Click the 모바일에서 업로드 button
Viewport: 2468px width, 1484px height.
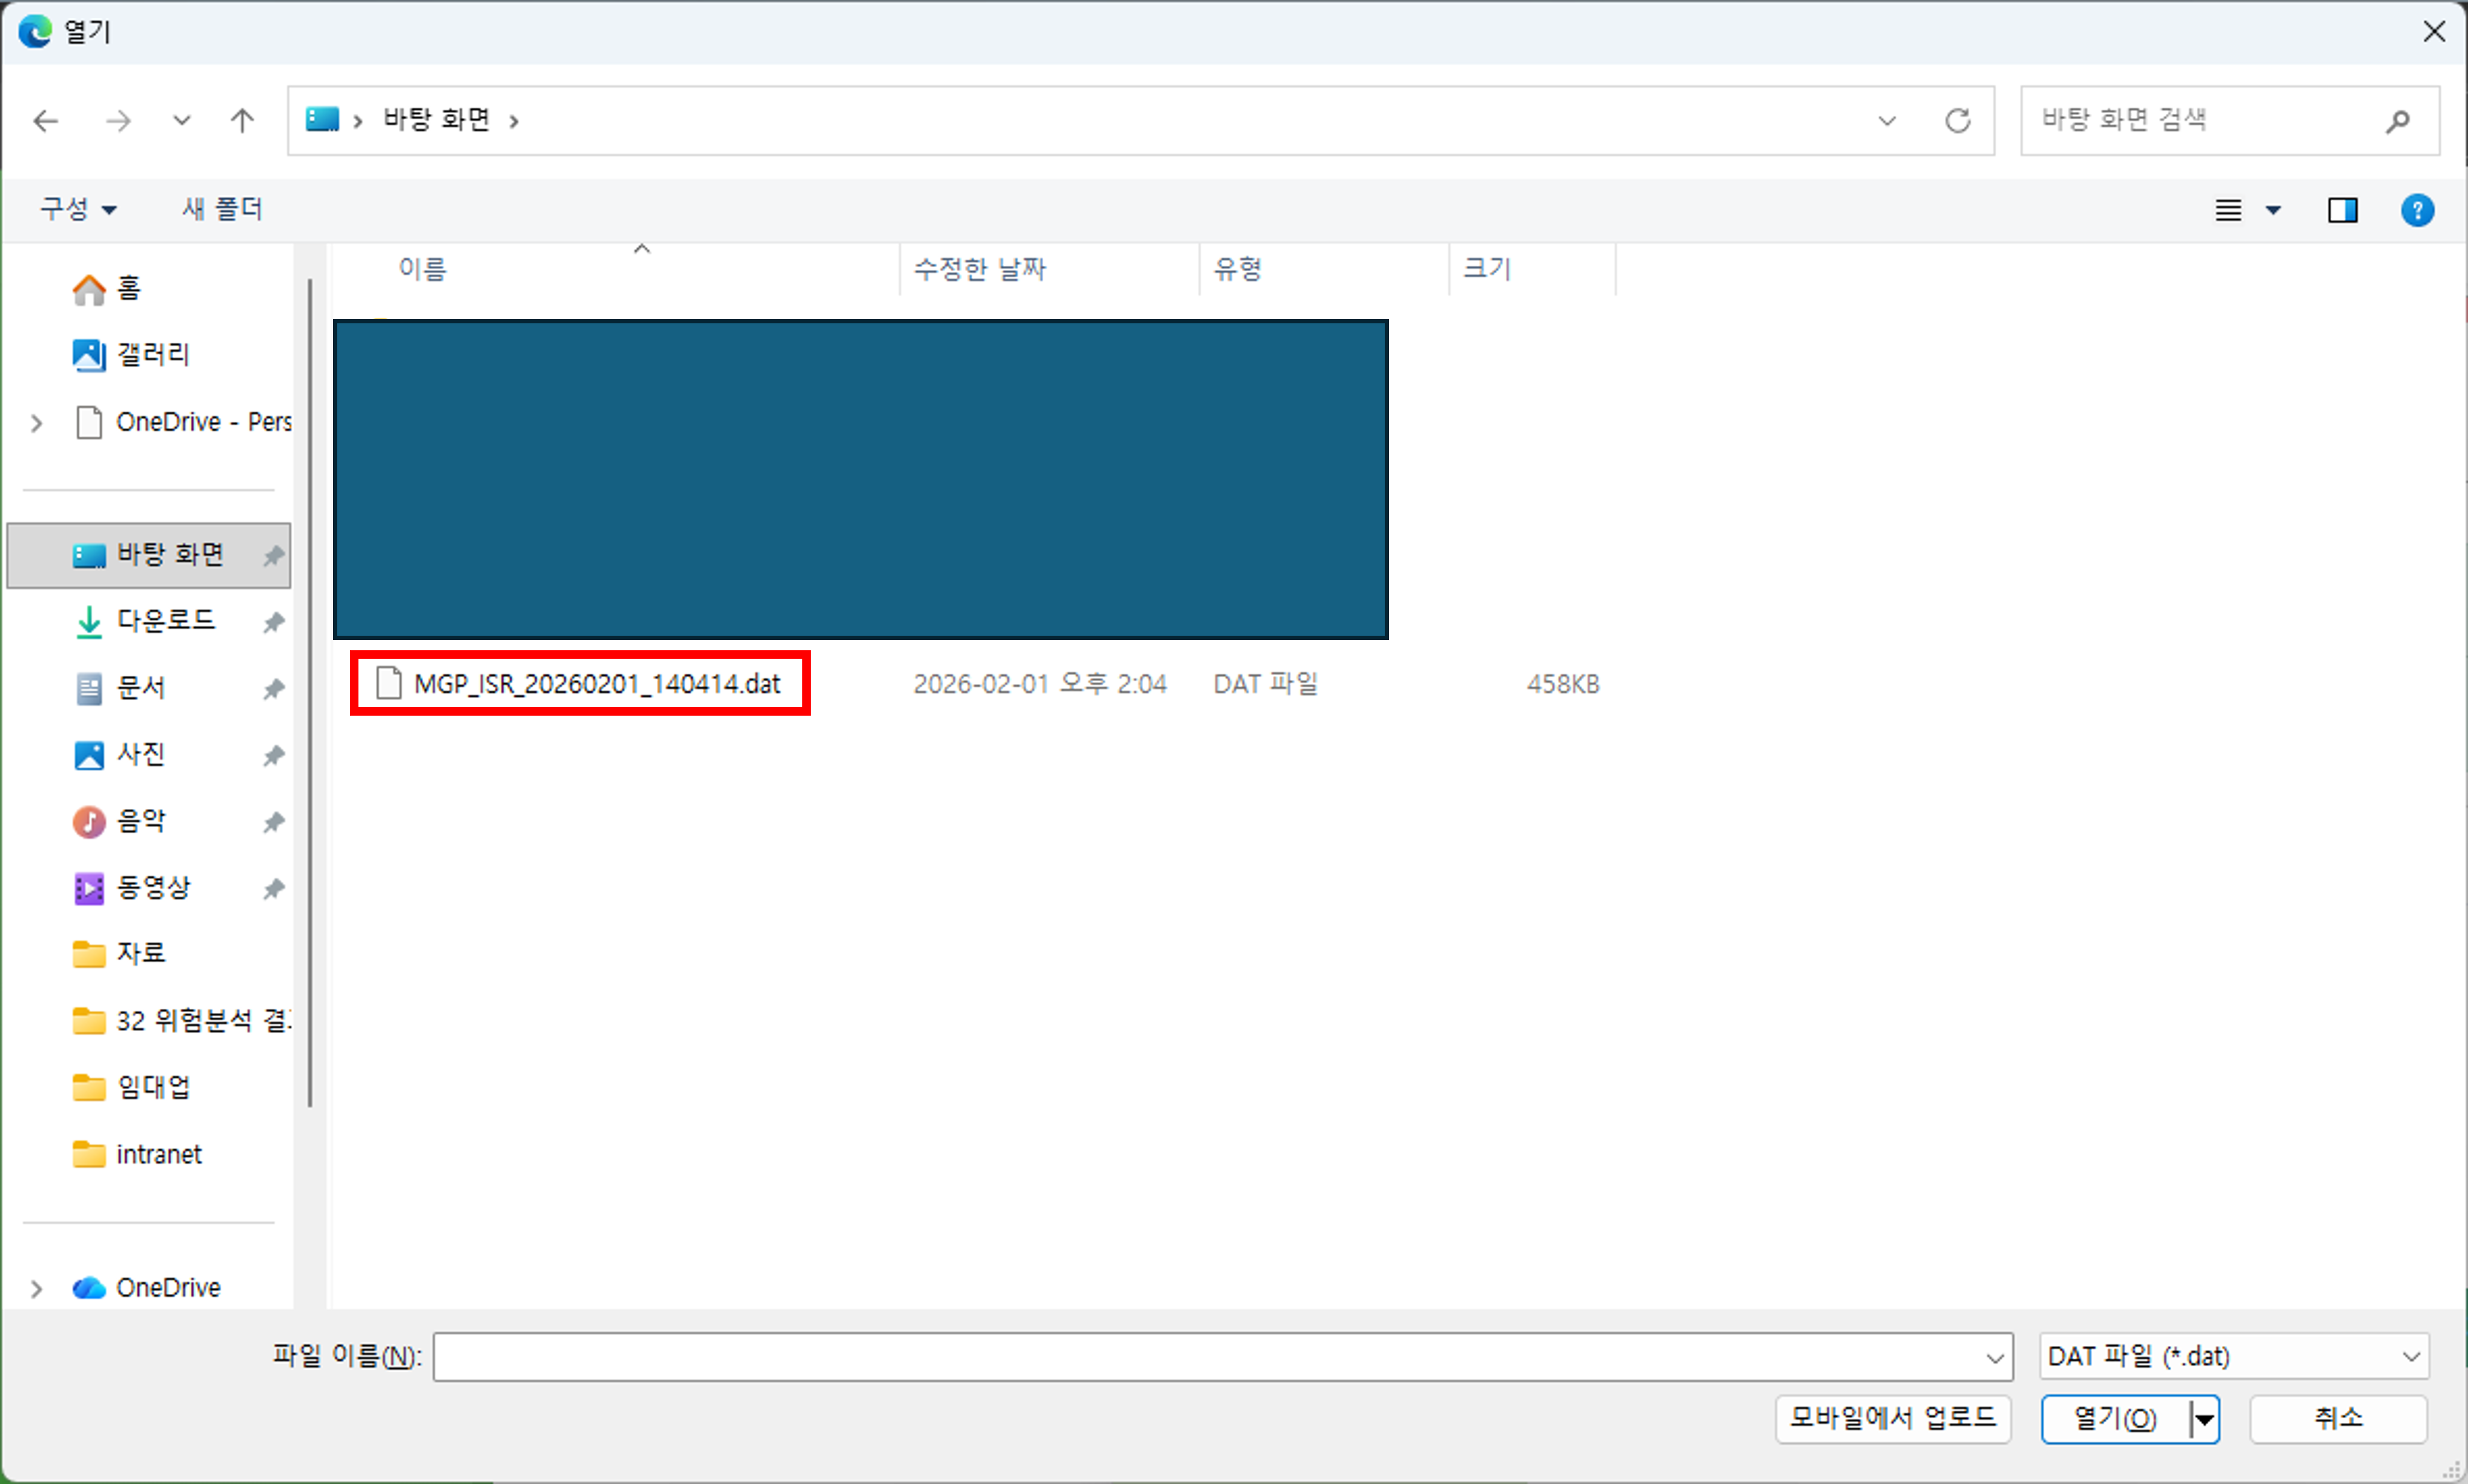pos(1893,1418)
